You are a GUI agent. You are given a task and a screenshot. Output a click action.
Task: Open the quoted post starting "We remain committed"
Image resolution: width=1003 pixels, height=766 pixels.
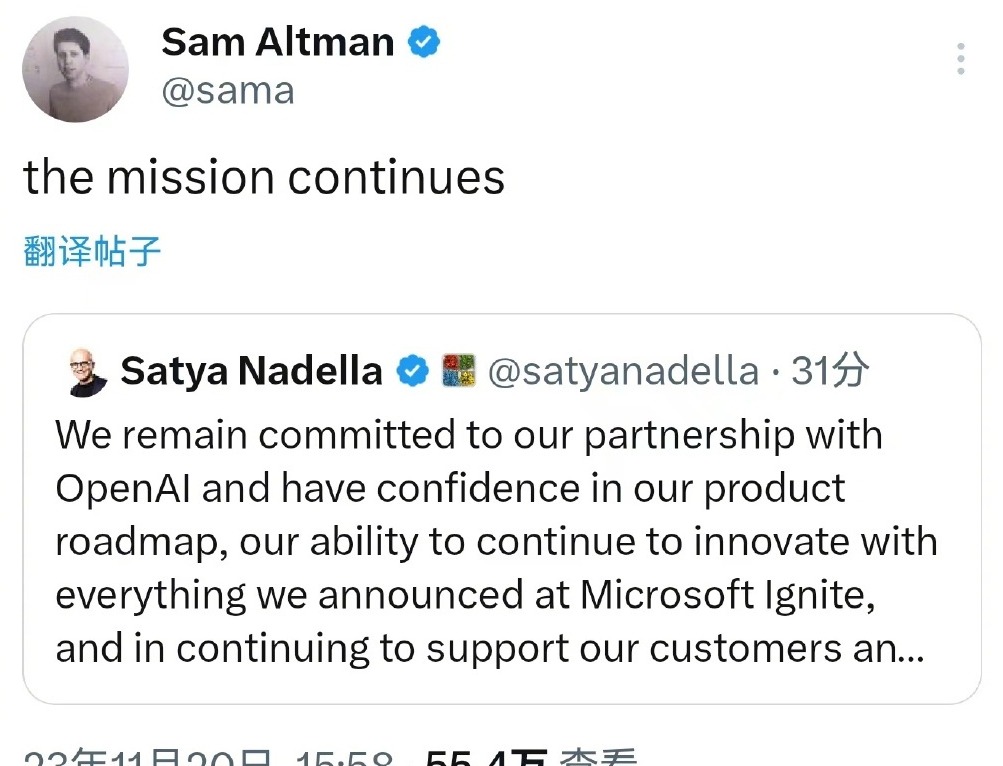tap(502, 509)
